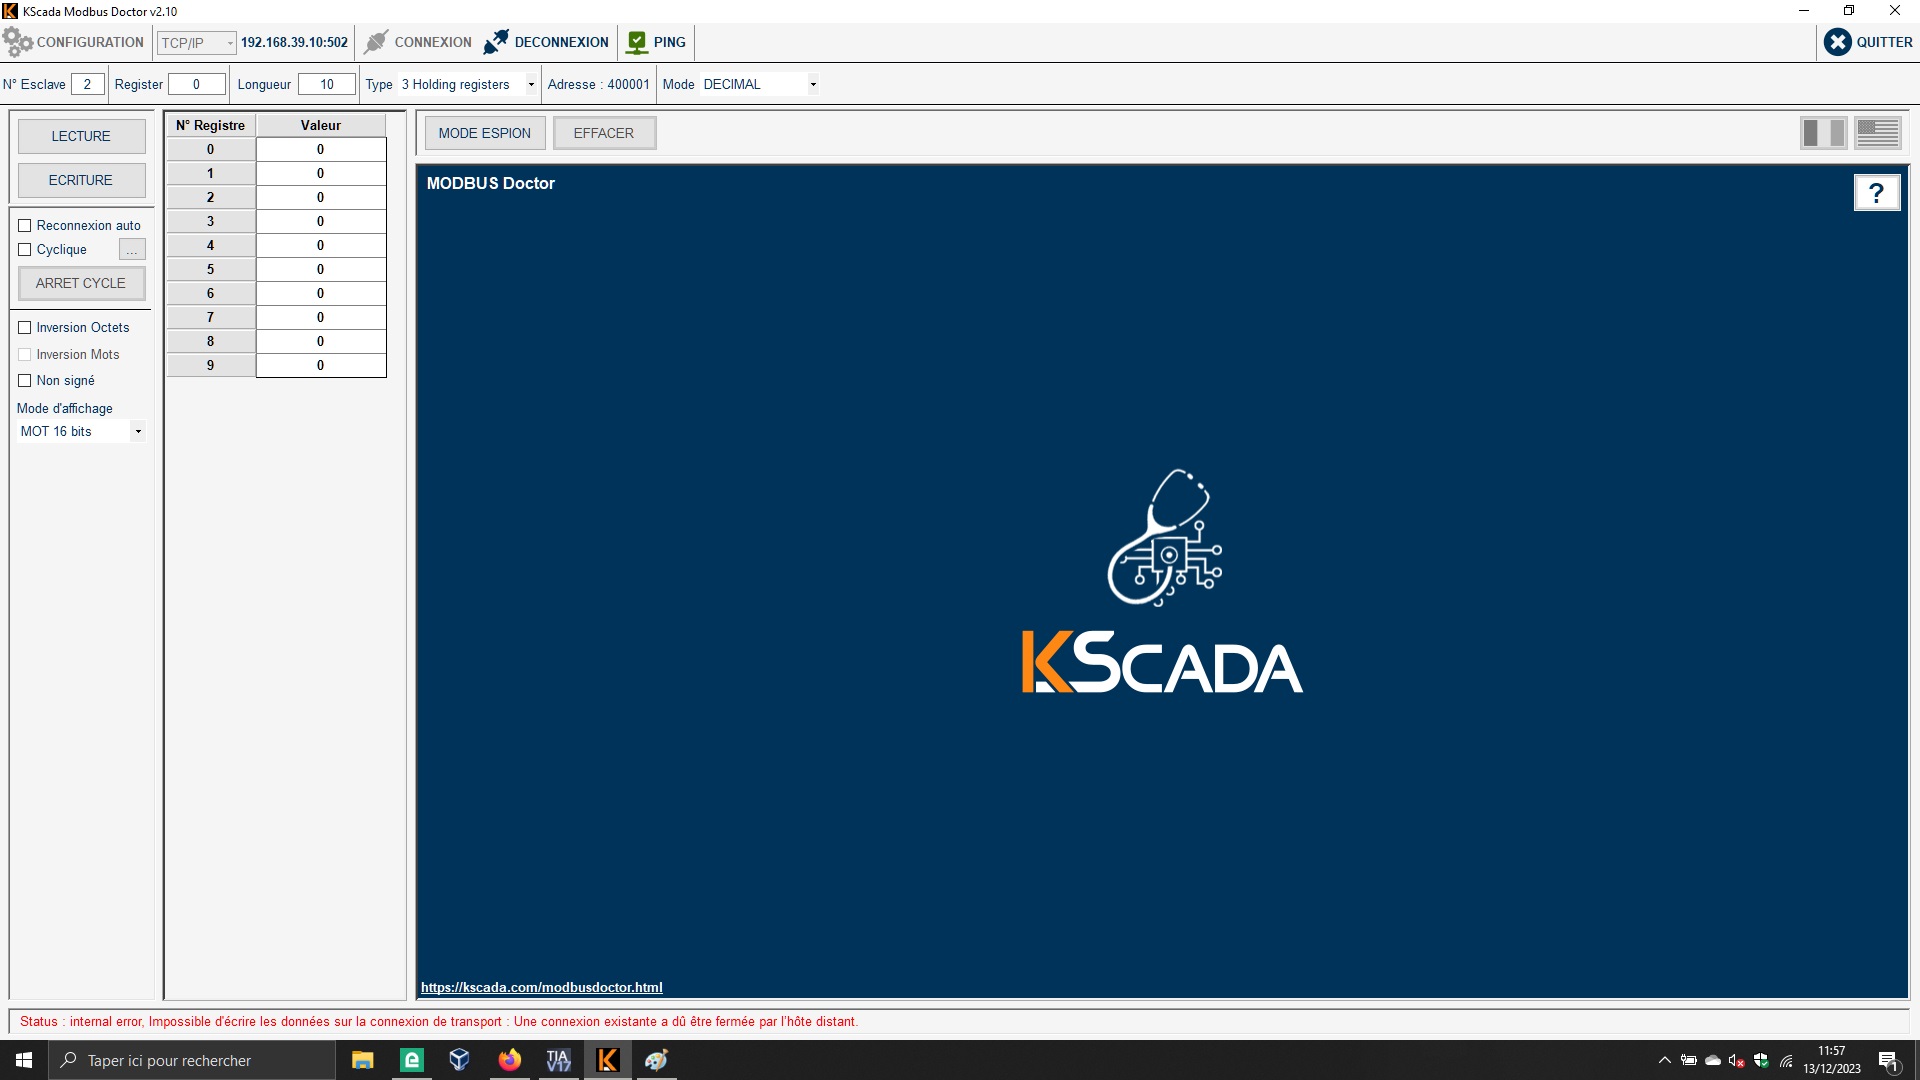Click the Configuration gear icon
This screenshot has height=1080, width=1920.
point(18,42)
